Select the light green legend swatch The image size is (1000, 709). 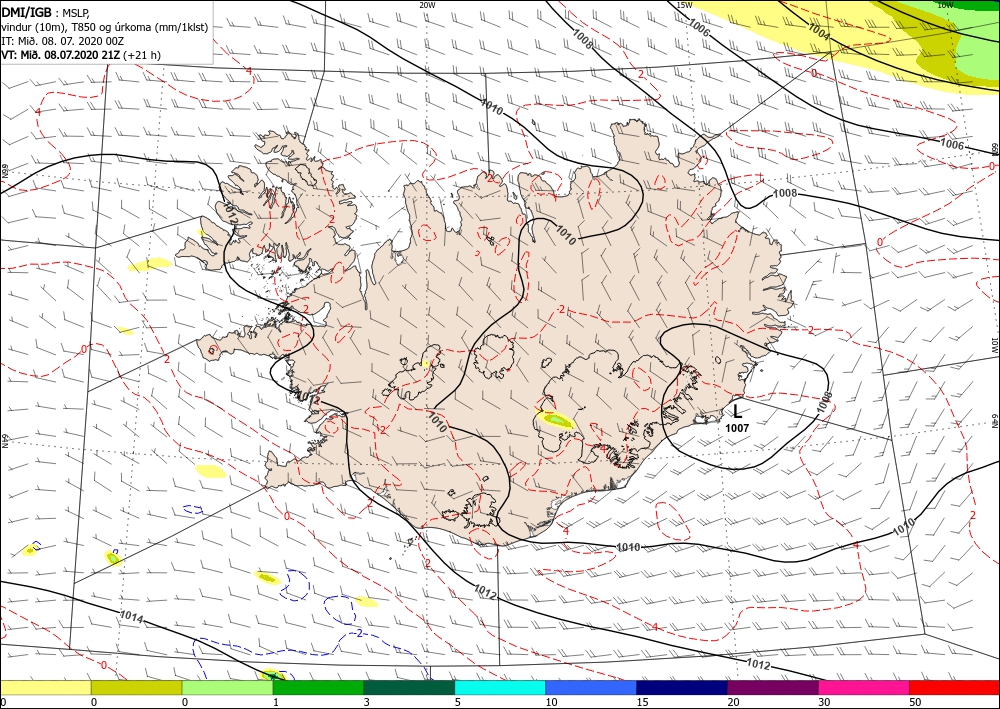[227, 687]
